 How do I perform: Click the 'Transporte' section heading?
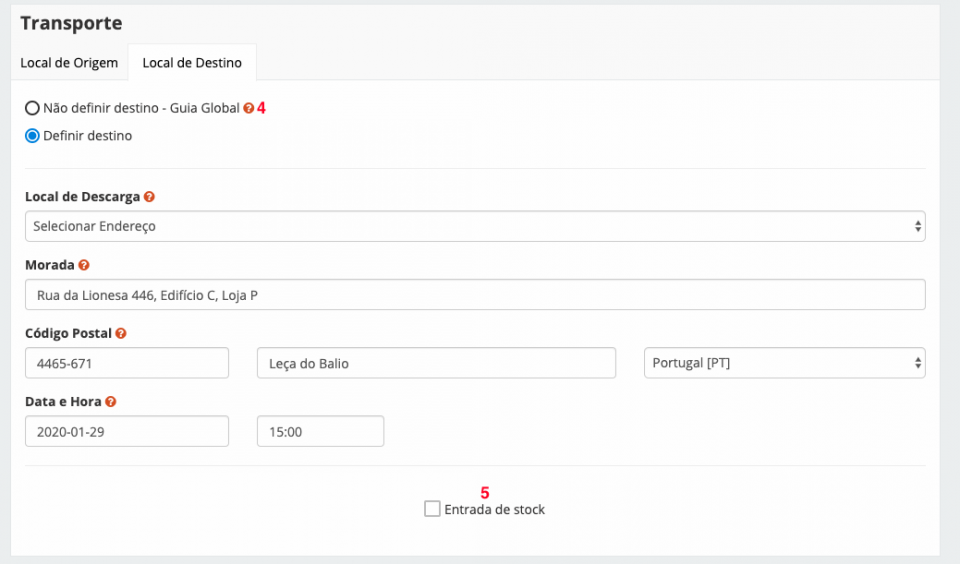pos(71,23)
